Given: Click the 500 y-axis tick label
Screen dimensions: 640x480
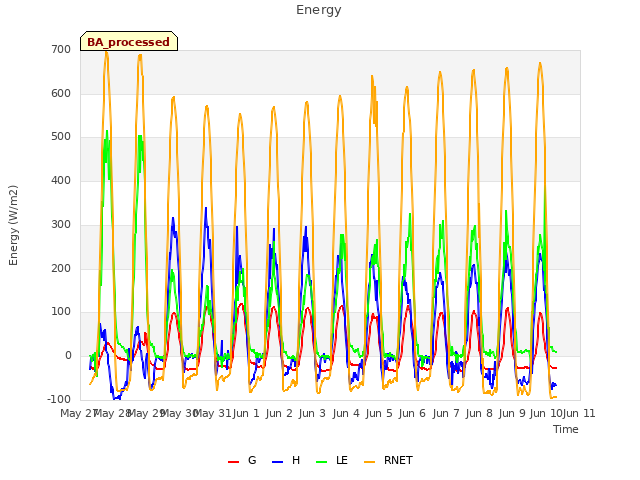Looking at the screenshot, I should pyautogui.click(x=61, y=137).
